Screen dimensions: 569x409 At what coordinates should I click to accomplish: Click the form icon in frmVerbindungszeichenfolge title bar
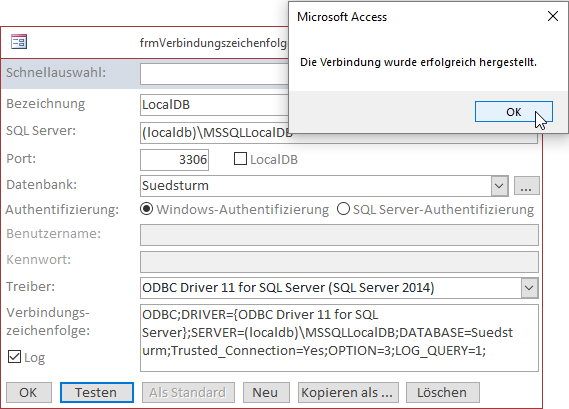(19, 42)
